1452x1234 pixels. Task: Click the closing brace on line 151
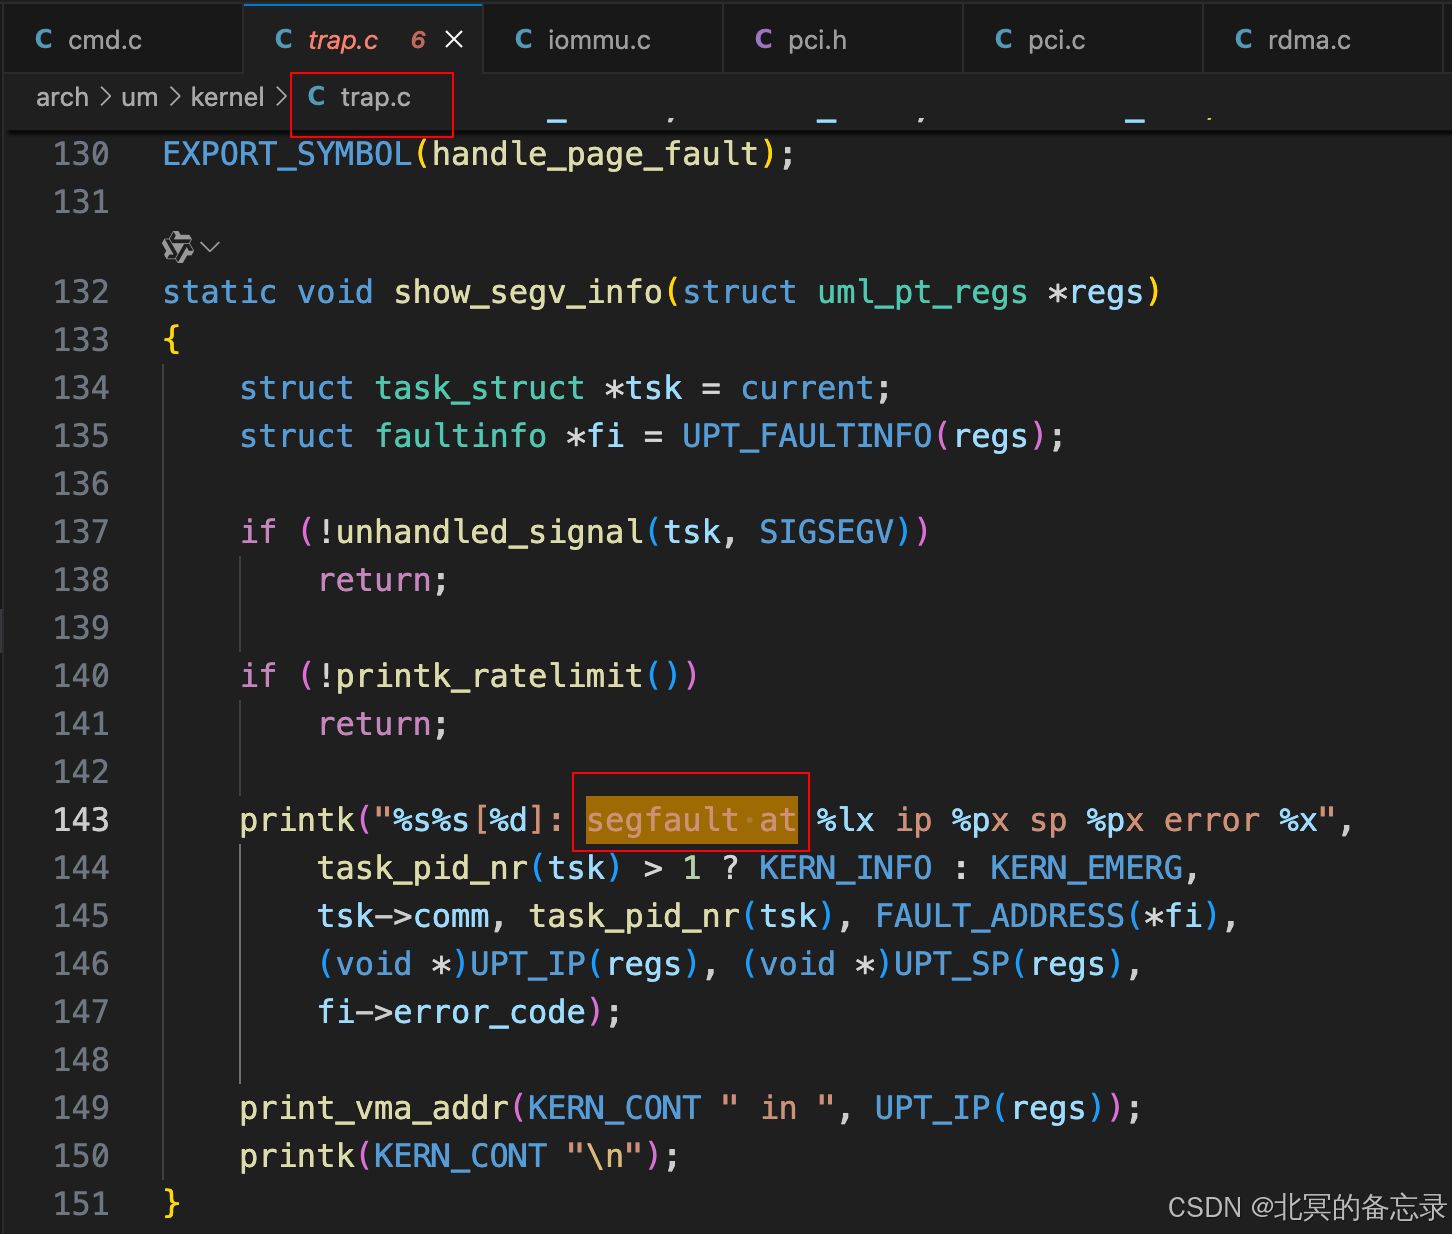point(172,1203)
